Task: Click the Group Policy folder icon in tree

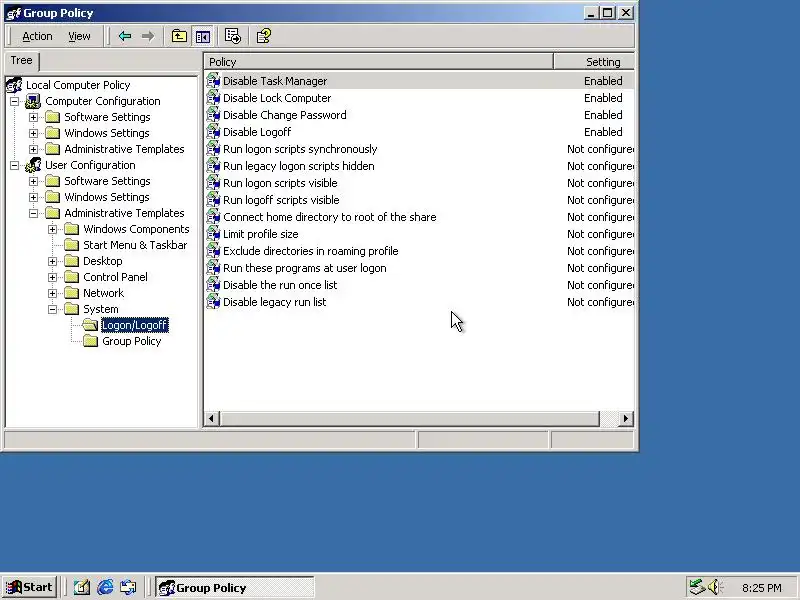Action: [x=90, y=341]
